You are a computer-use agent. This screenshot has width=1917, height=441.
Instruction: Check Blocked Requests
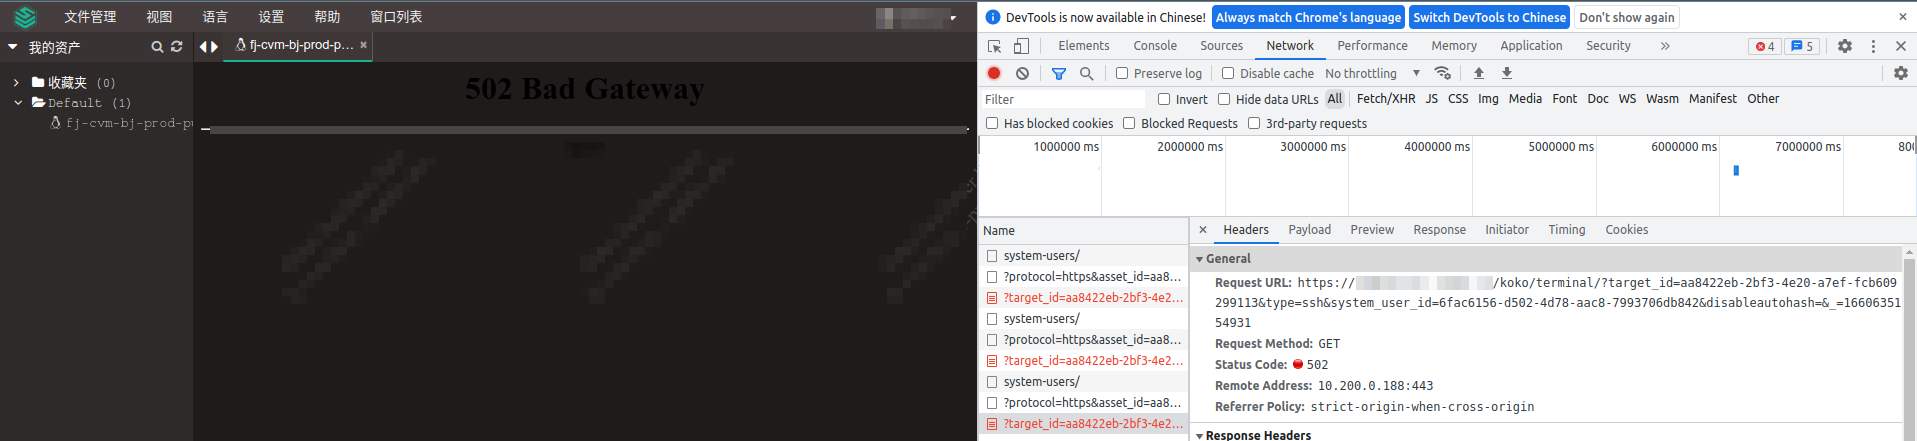pos(1129,123)
